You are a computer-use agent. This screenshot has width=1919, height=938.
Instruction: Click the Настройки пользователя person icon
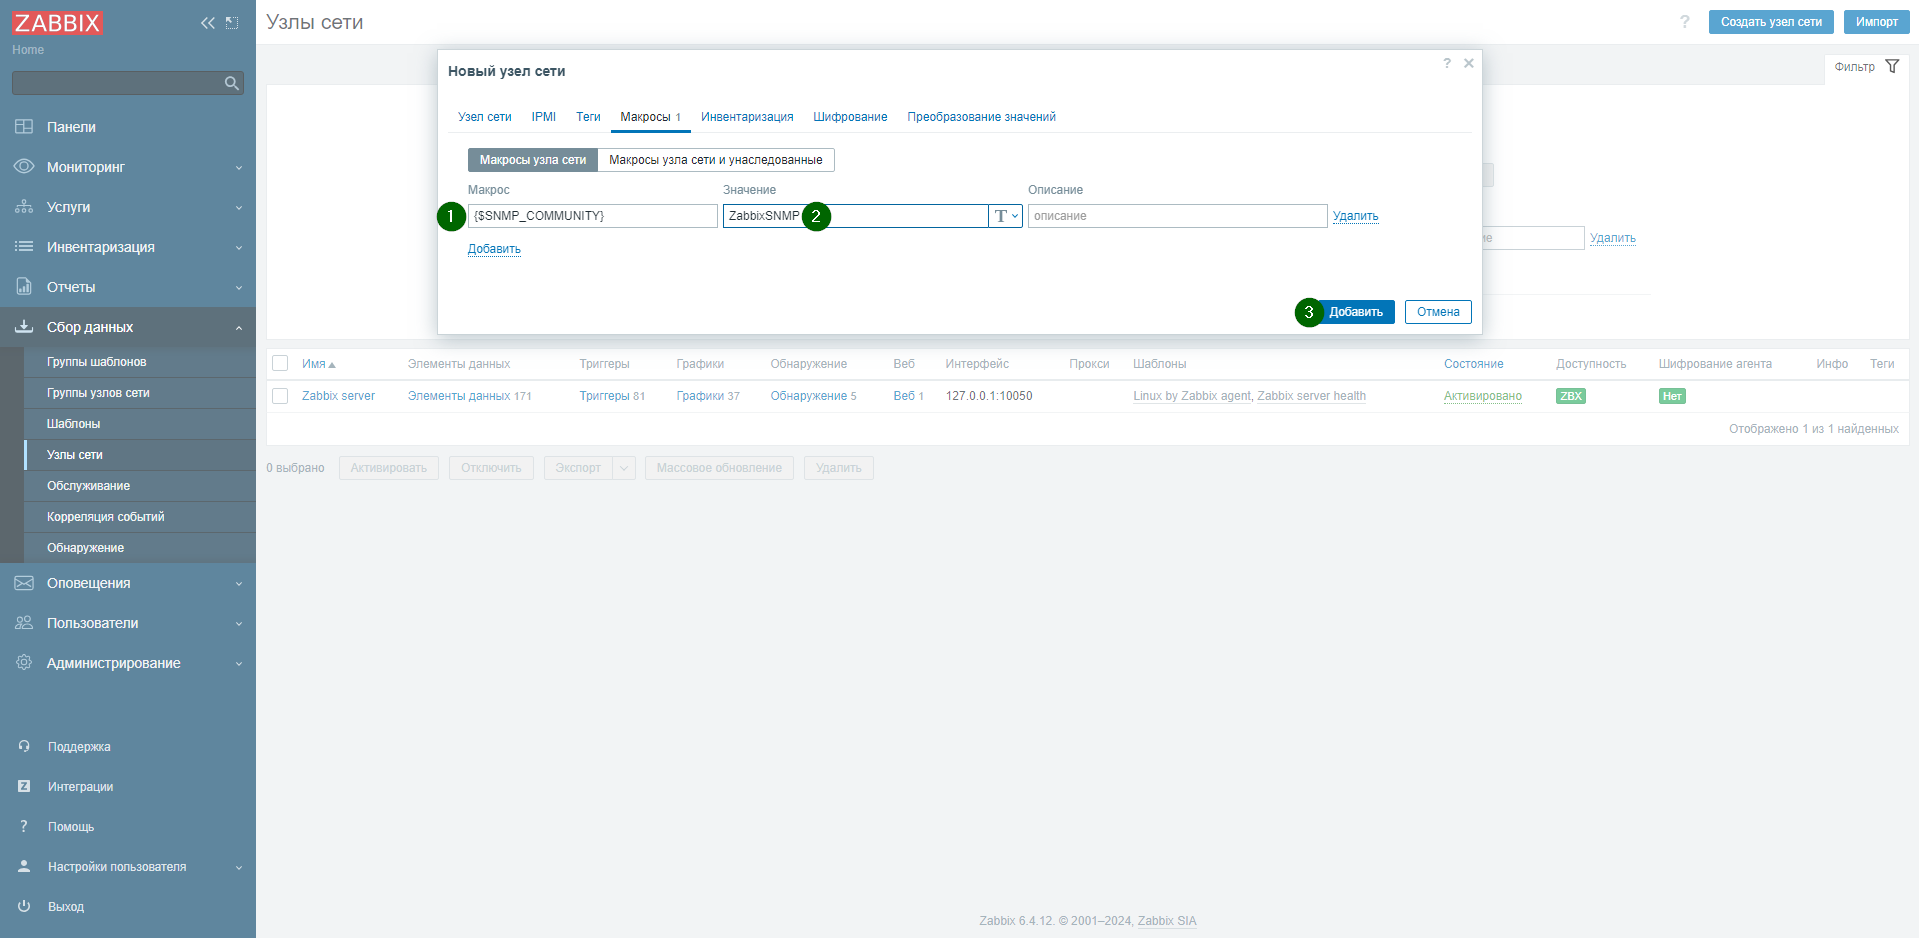pyautogui.click(x=24, y=867)
